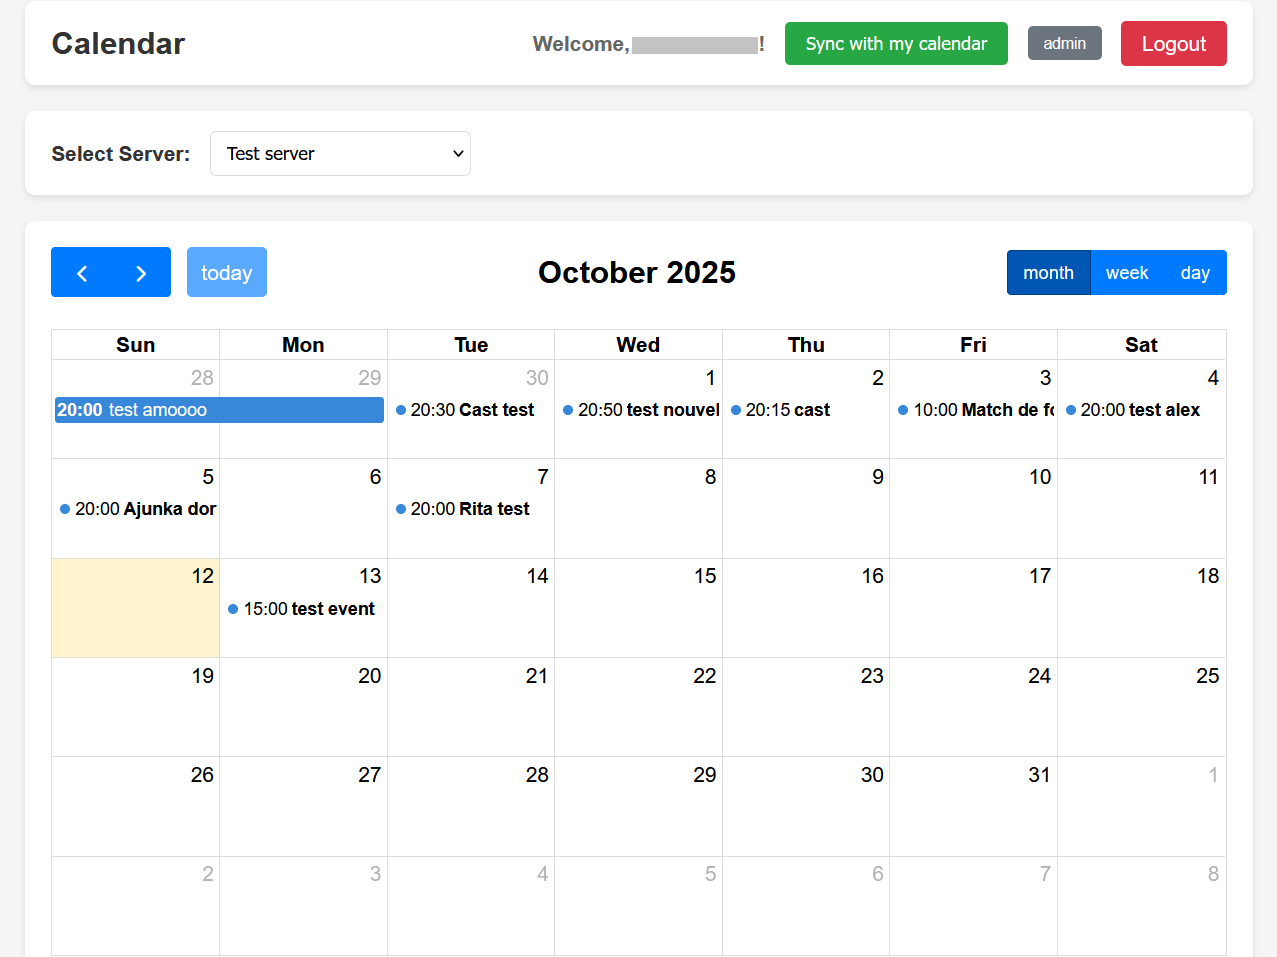Open the 20:00 Ajunka event
Screen dimensions: 1277x957
(137, 509)
